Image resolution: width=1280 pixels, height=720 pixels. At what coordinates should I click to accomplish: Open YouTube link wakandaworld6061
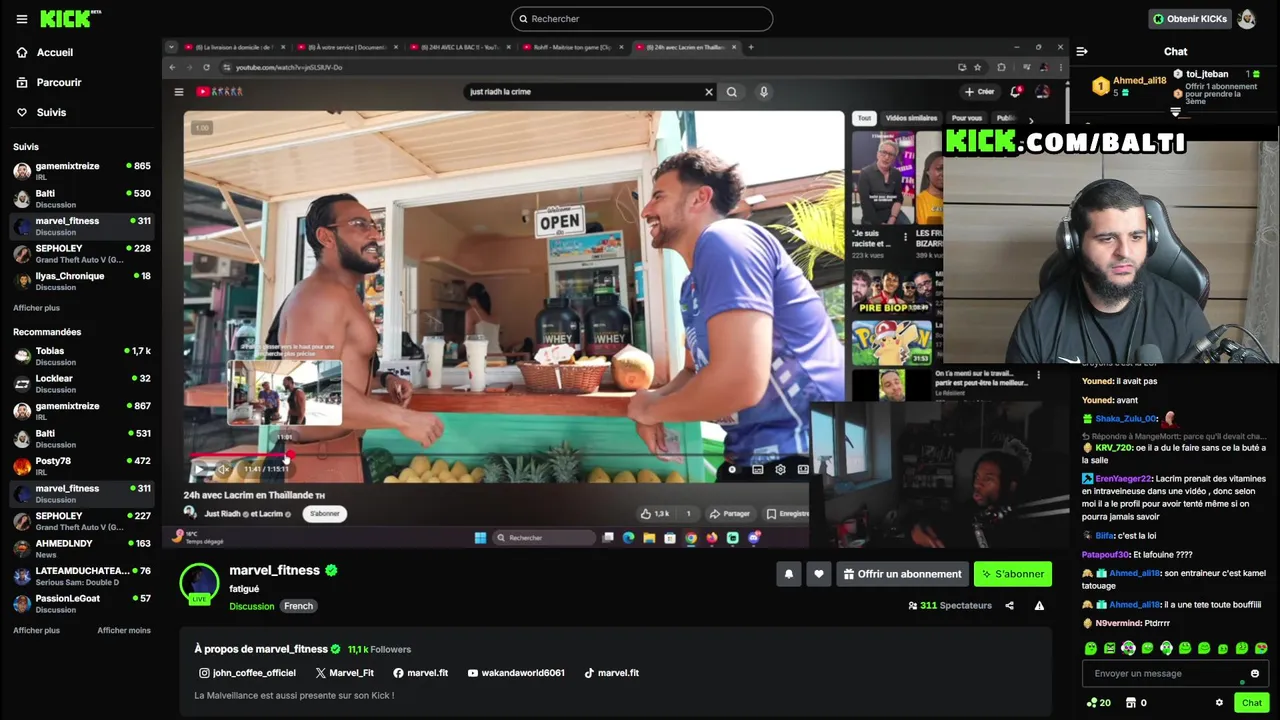click(x=516, y=673)
